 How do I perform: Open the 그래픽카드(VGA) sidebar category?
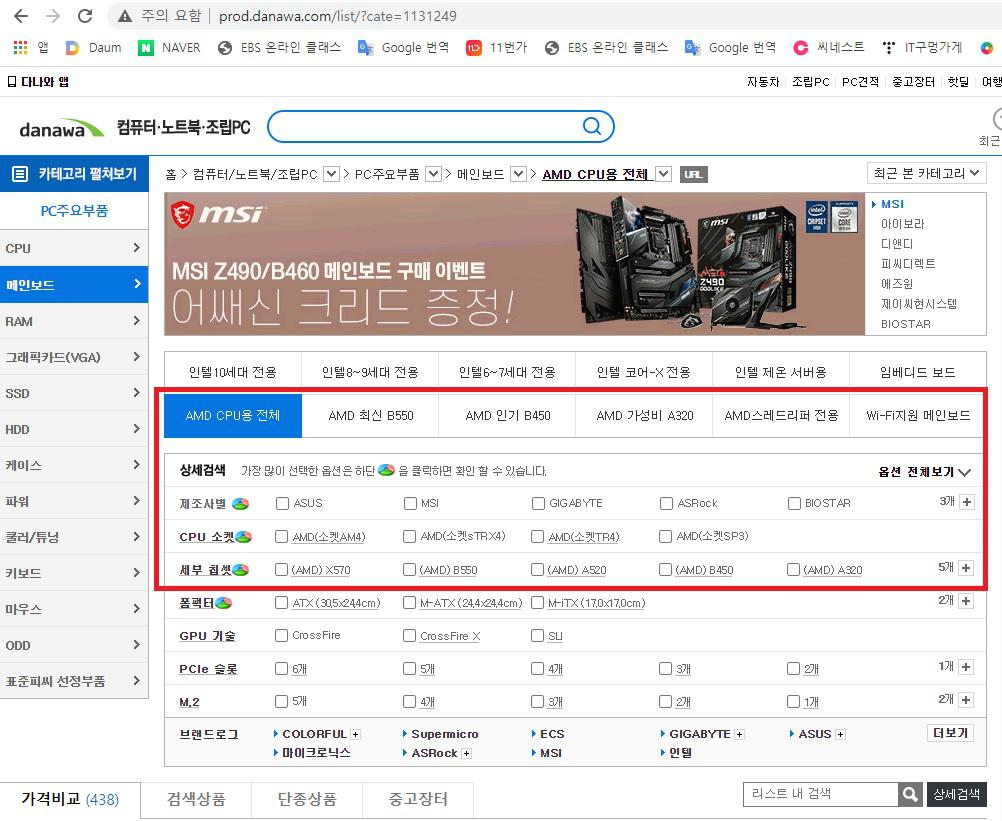[73, 357]
